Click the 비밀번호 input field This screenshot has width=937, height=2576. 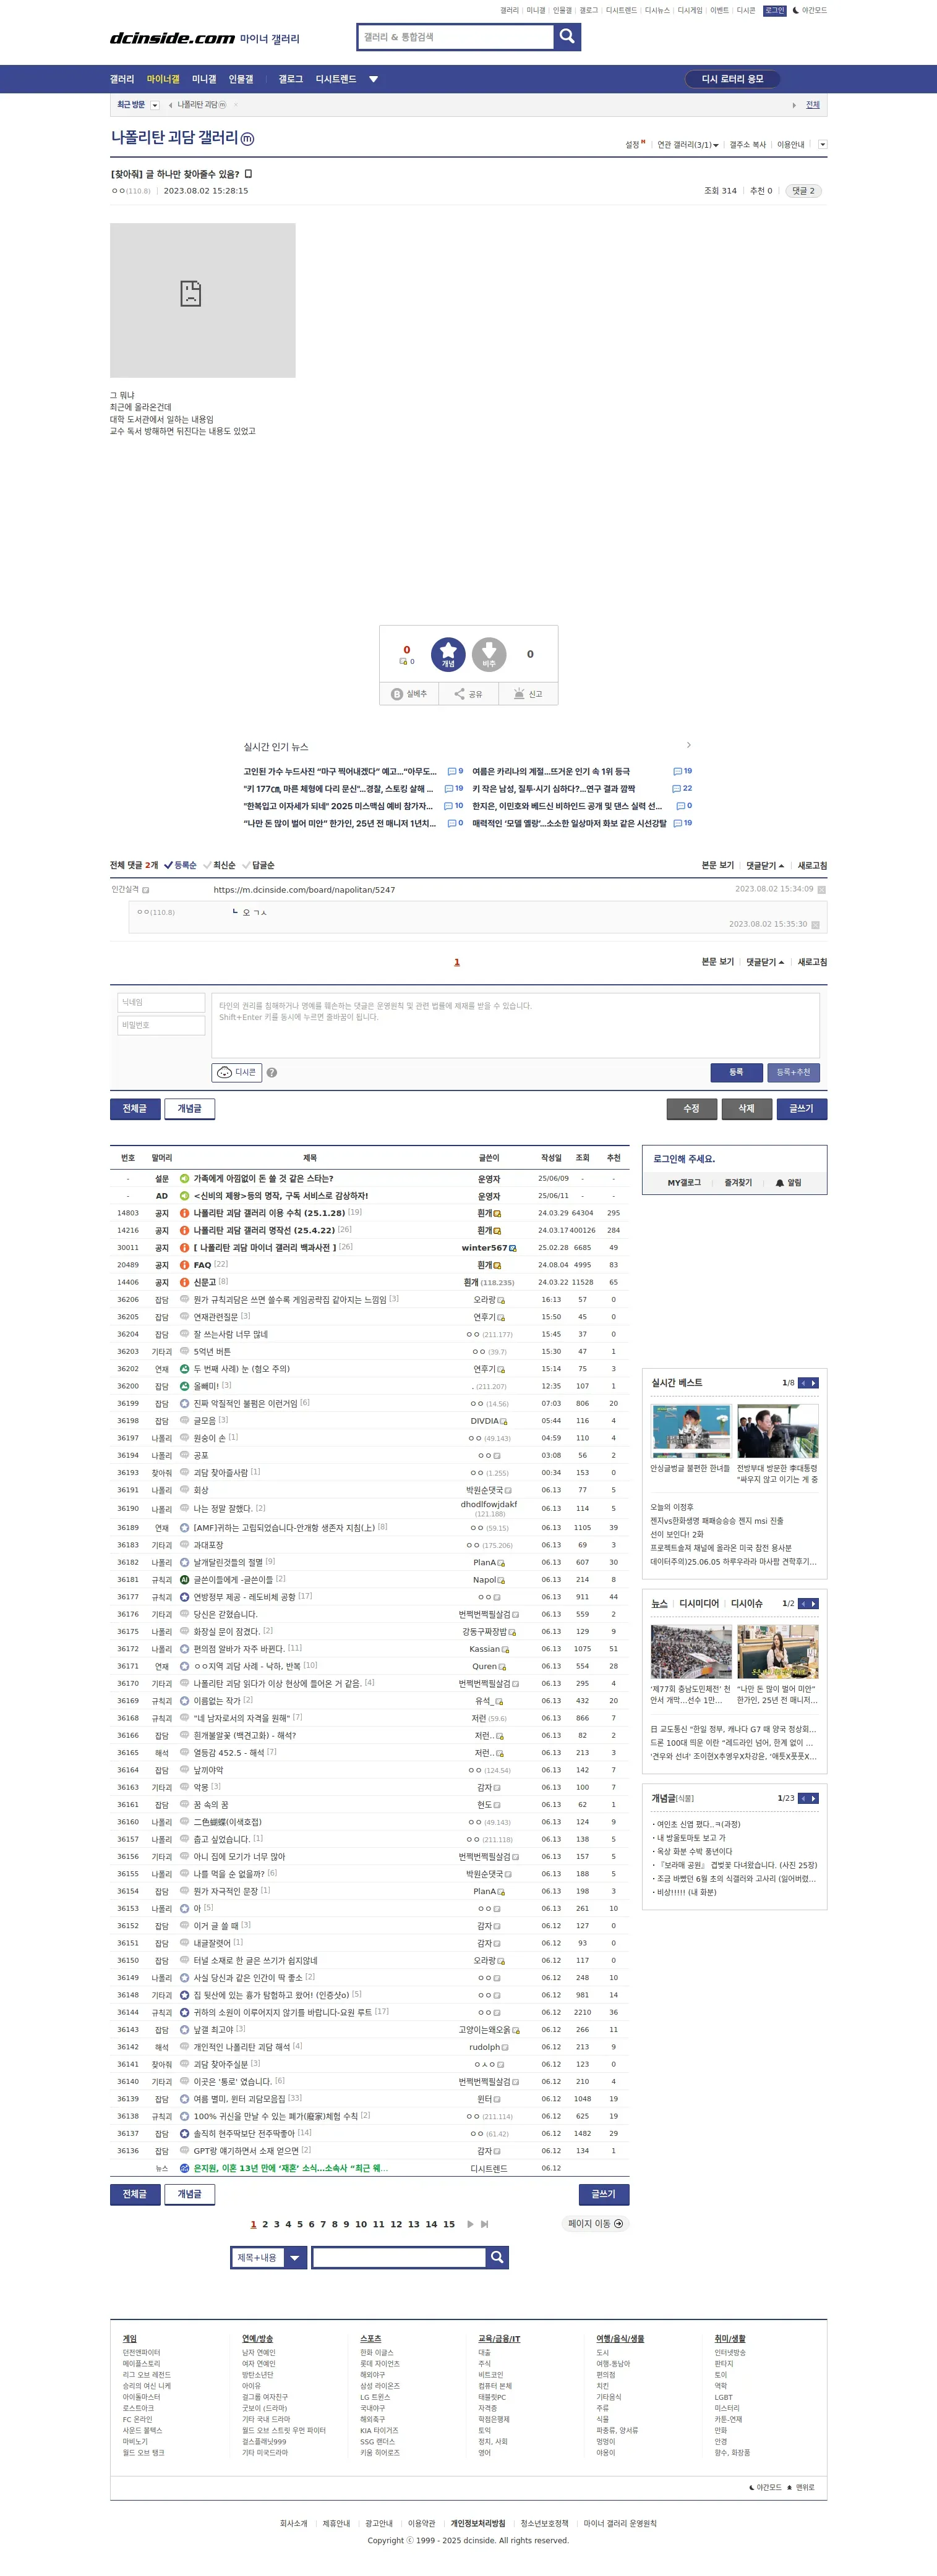click(161, 1025)
